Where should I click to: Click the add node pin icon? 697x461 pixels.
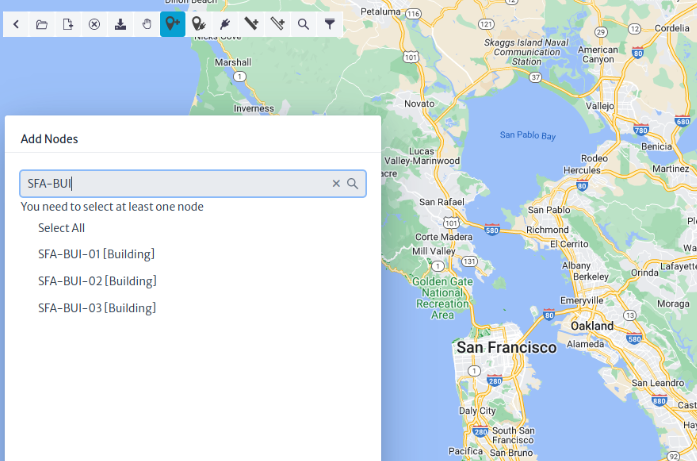tap(172, 24)
